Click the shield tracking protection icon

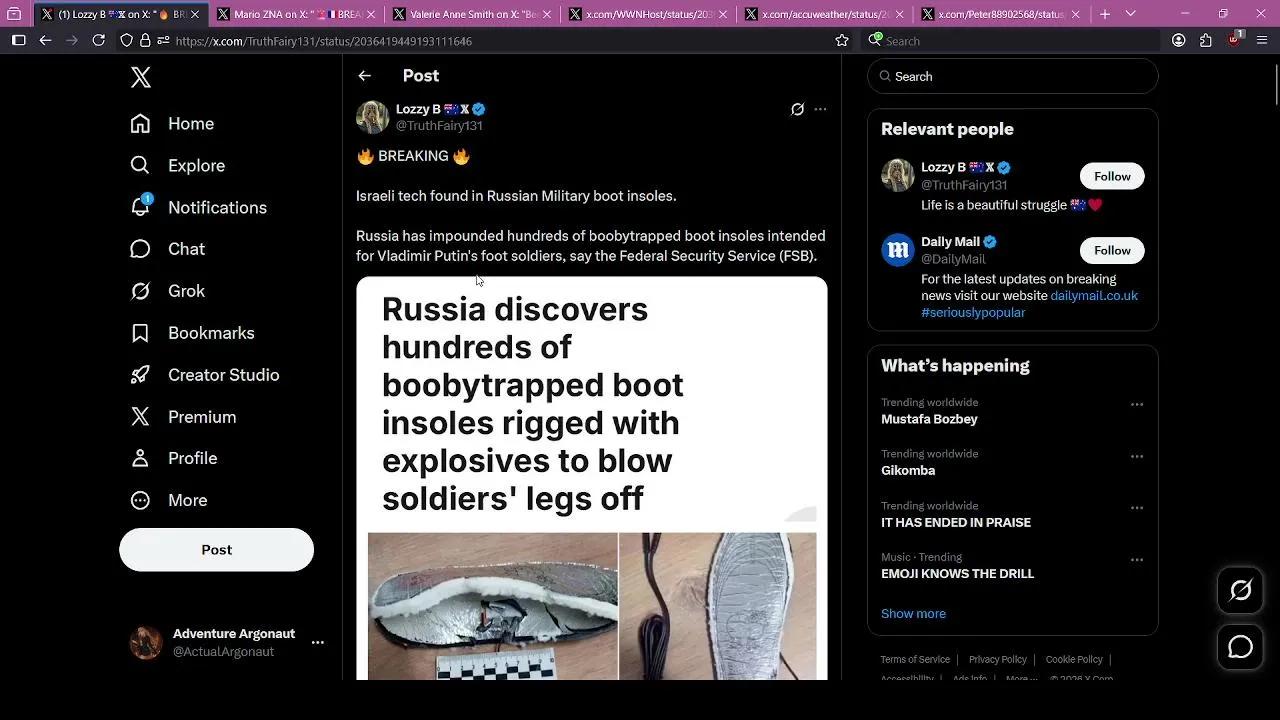point(125,41)
